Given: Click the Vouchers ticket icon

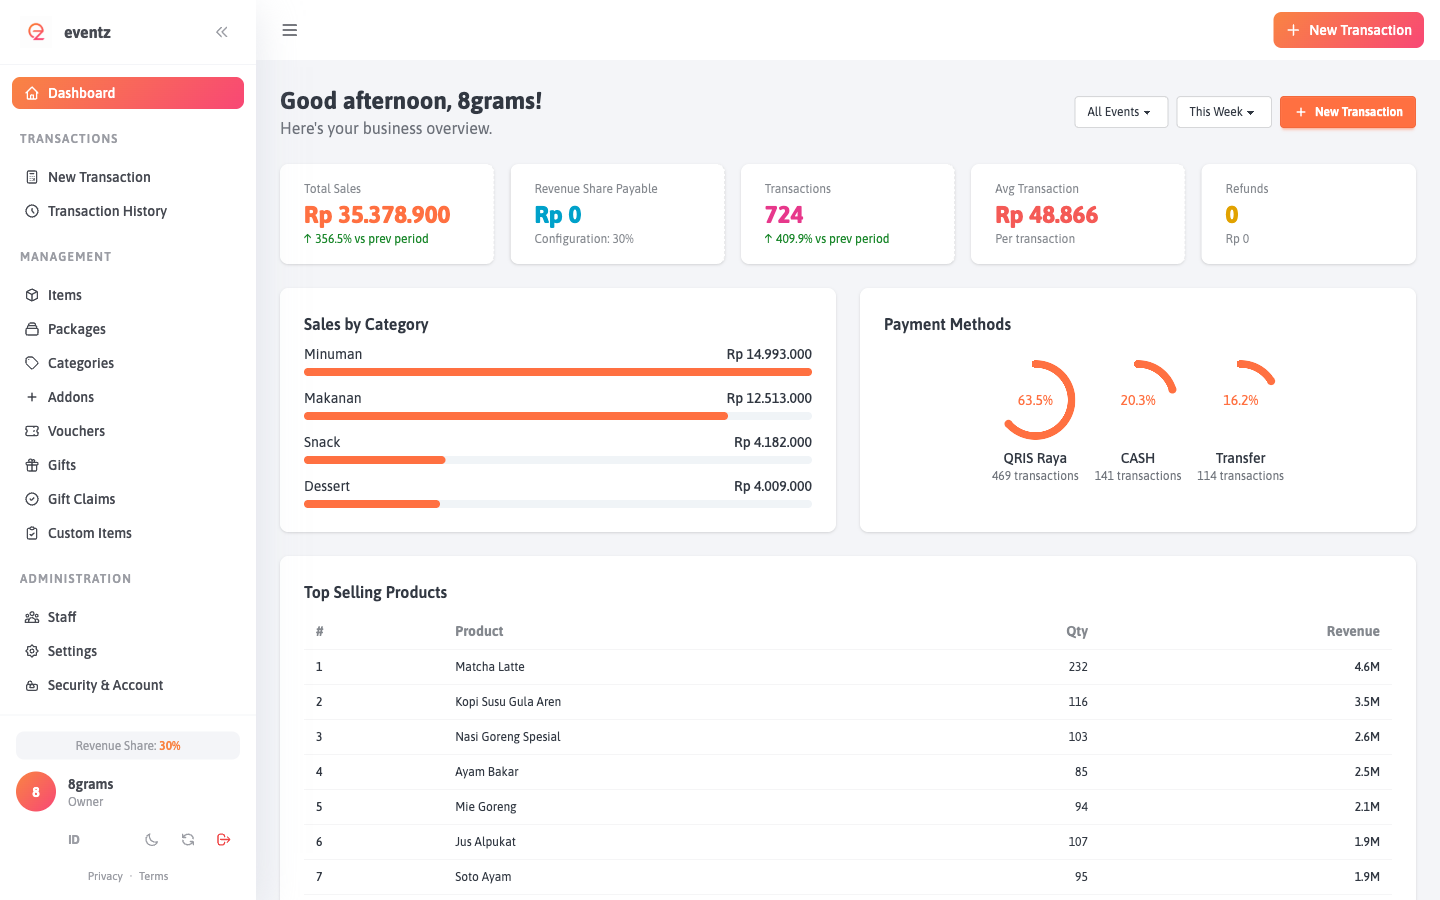Looking at the screenshot, I should pos(32,431).
